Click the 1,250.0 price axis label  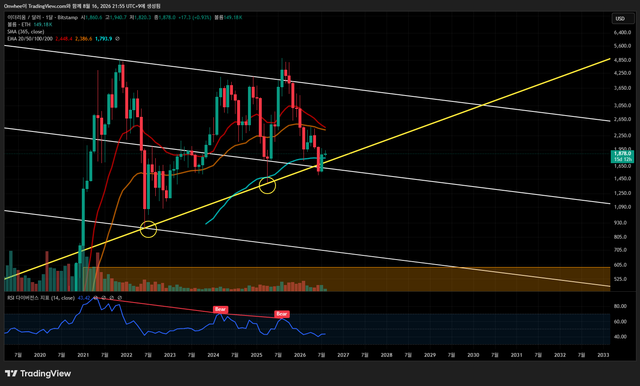[x=622, y=193]
